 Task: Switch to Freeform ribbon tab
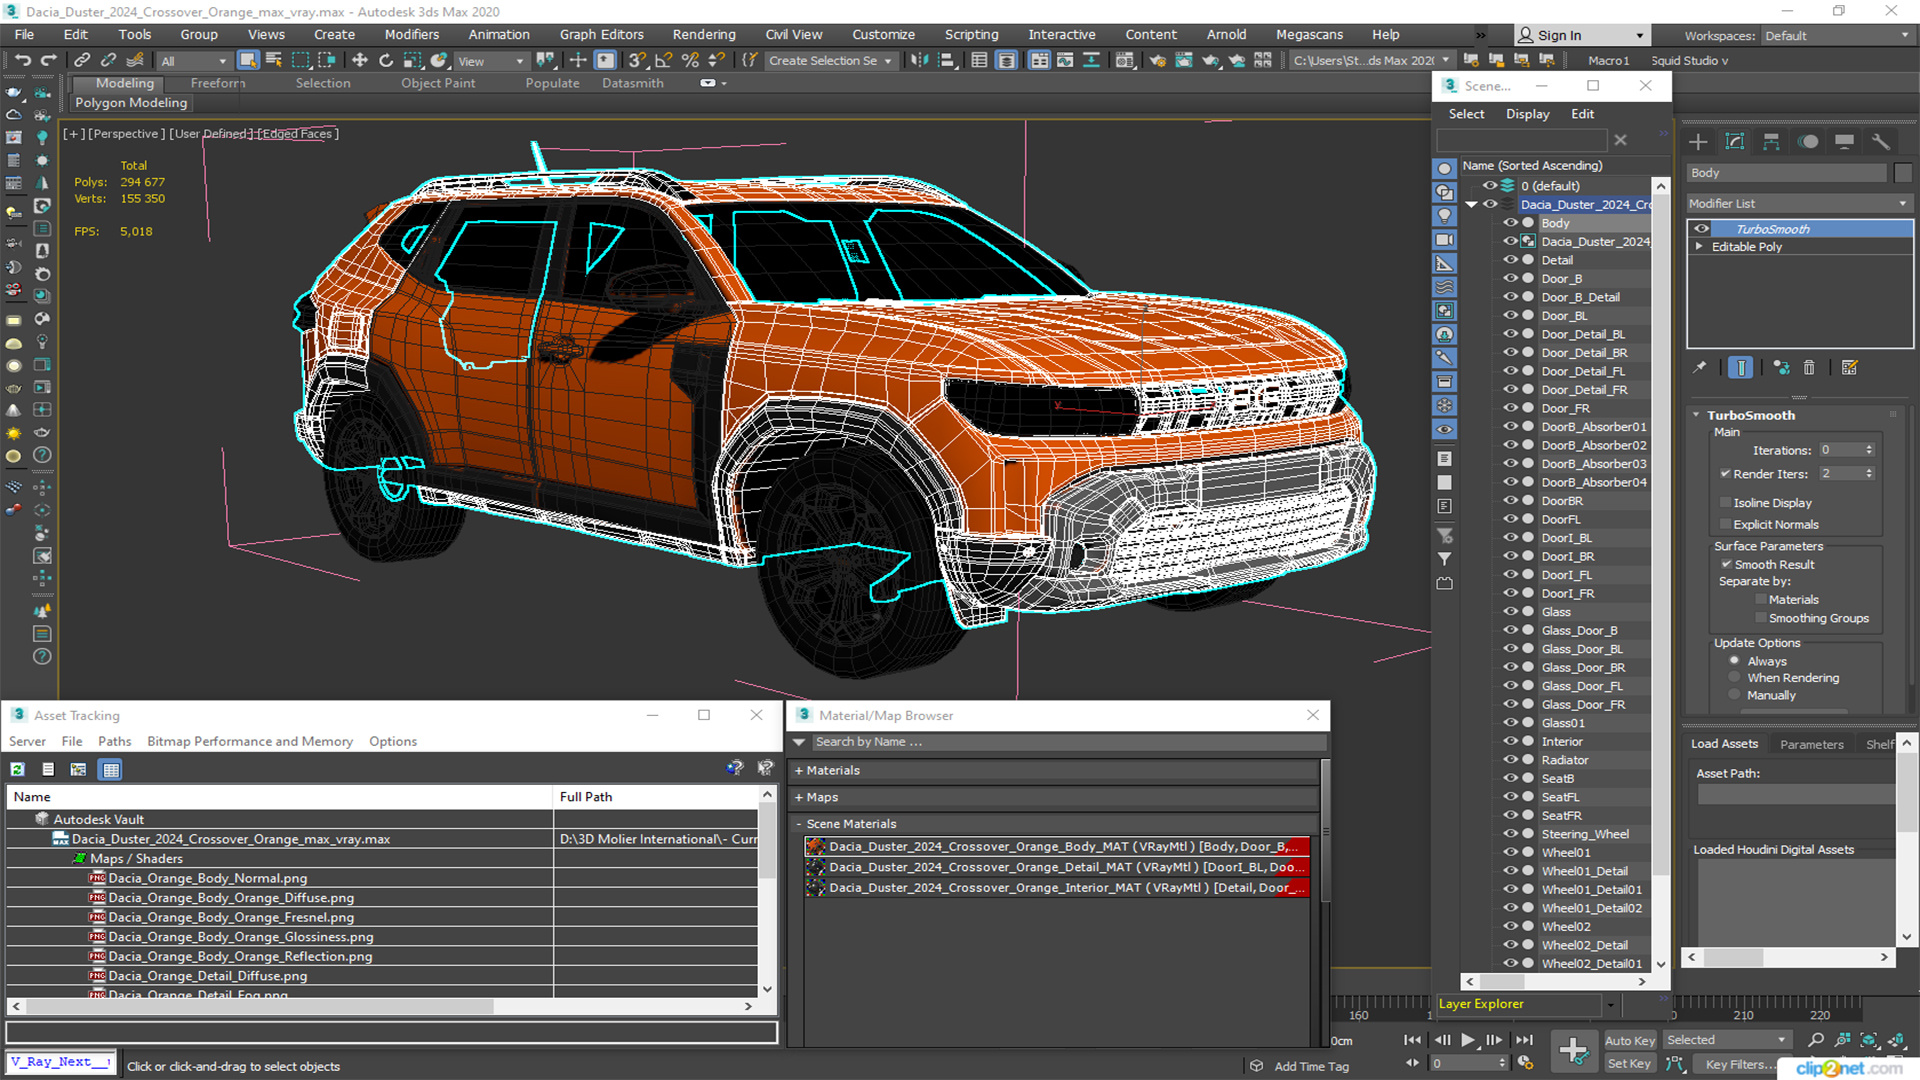pyautogui.click(x=217, y=83)
